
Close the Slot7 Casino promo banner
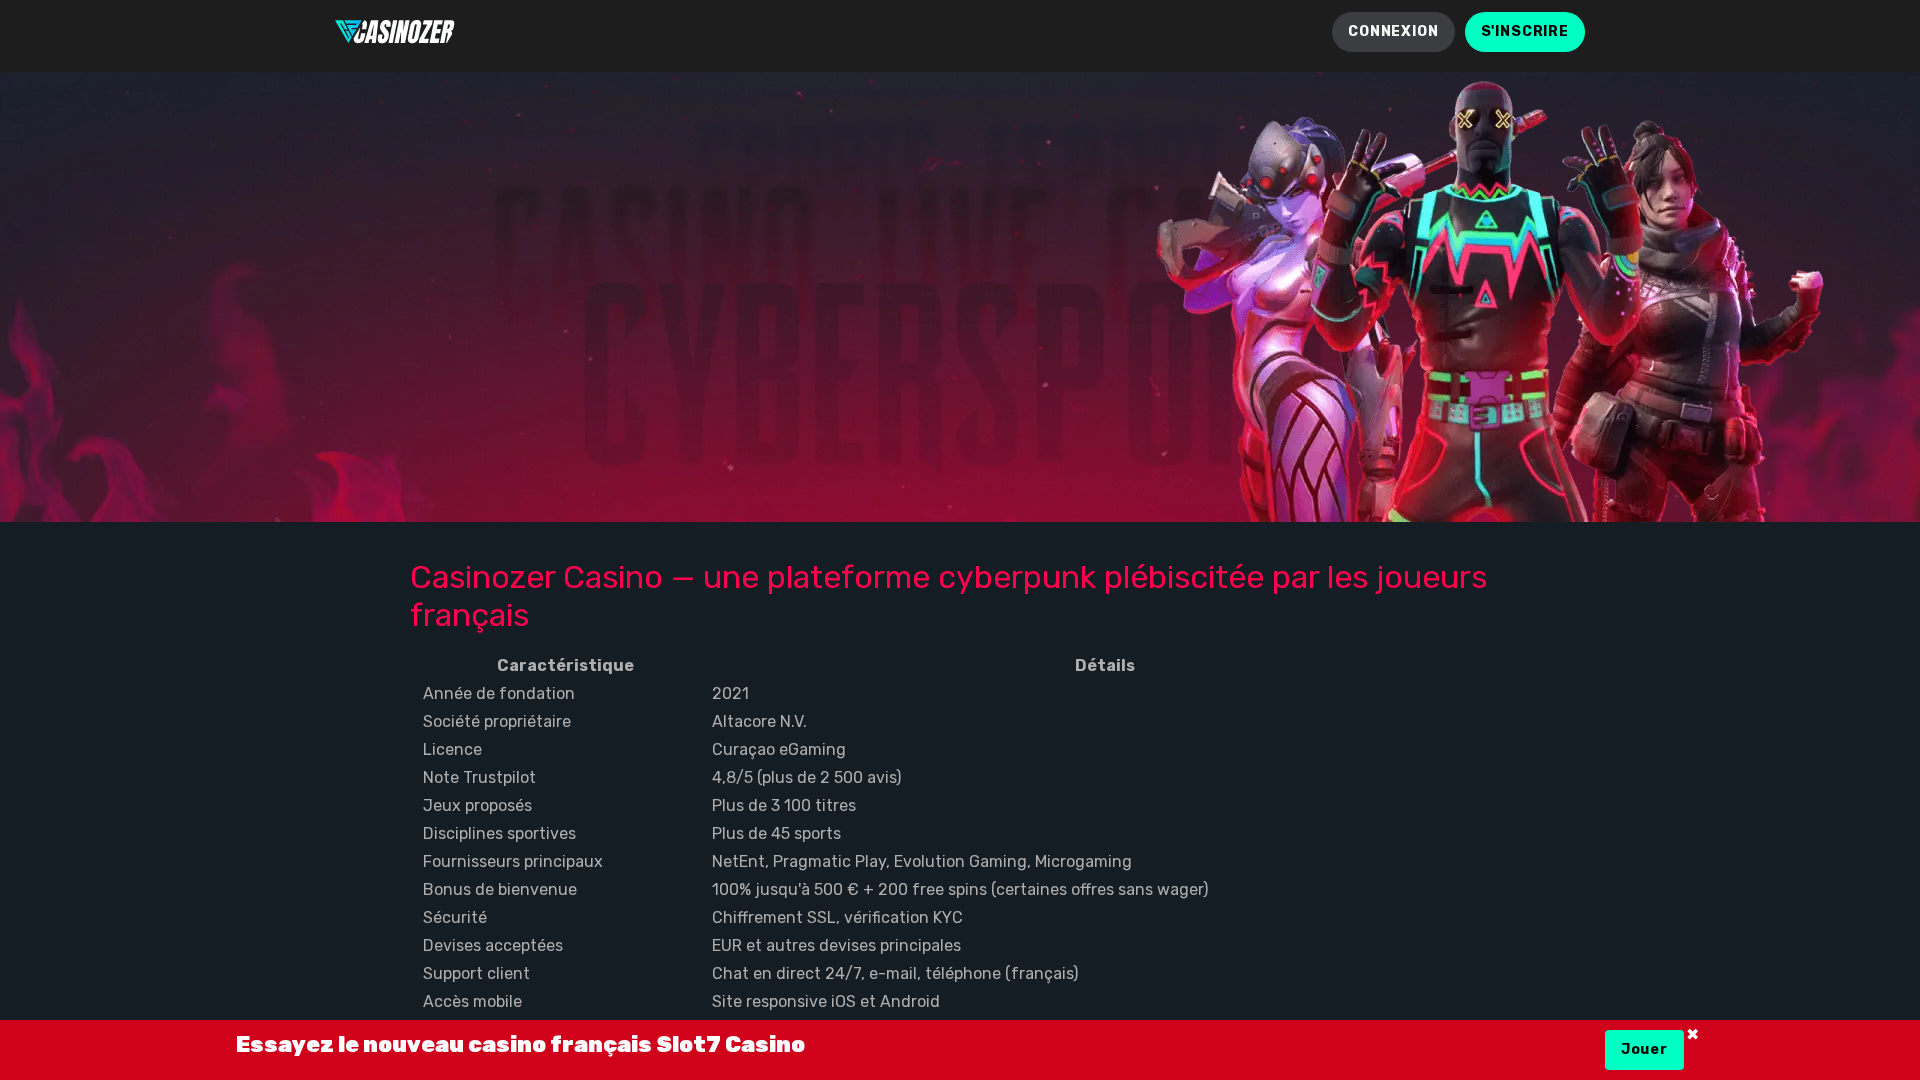(1693, 1034)
